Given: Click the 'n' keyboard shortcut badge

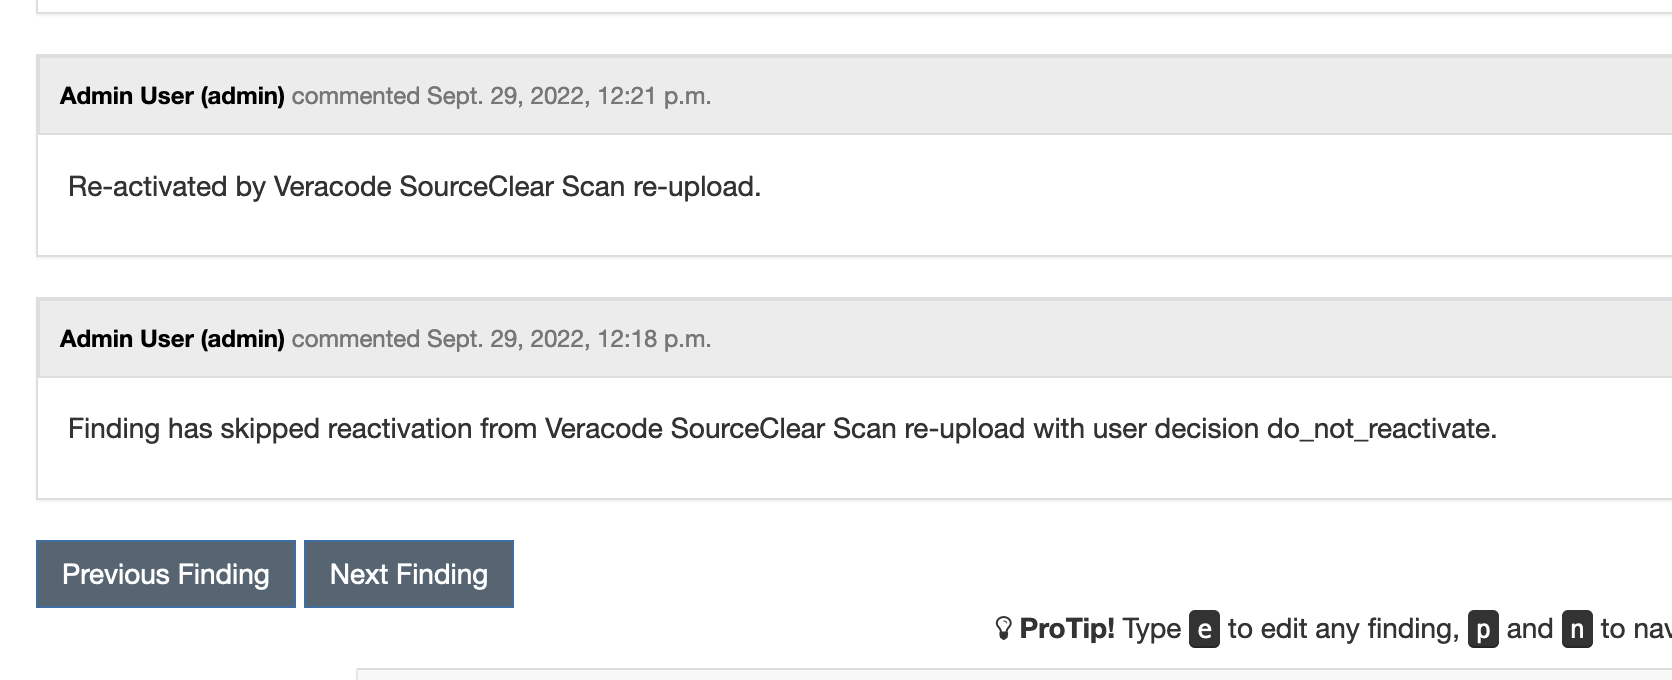Looking at the screenshot, I should point(1577,630).
